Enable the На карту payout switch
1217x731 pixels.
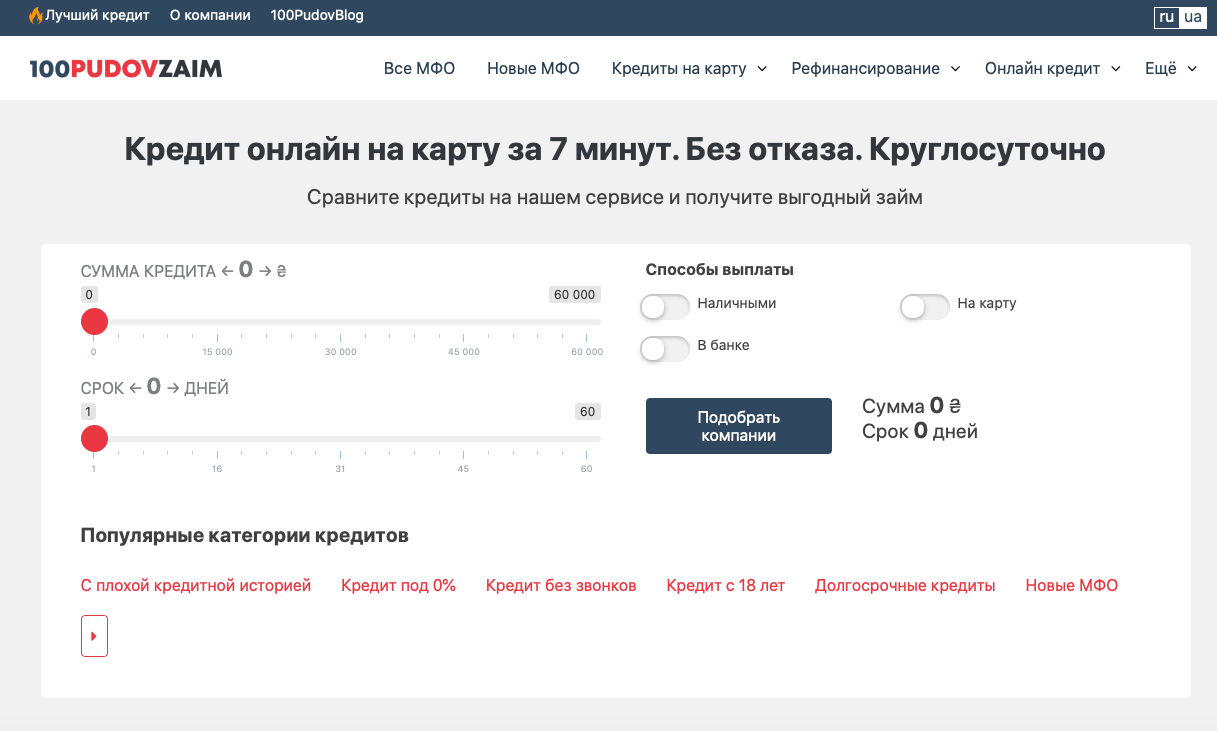click(x=925, y=307)
